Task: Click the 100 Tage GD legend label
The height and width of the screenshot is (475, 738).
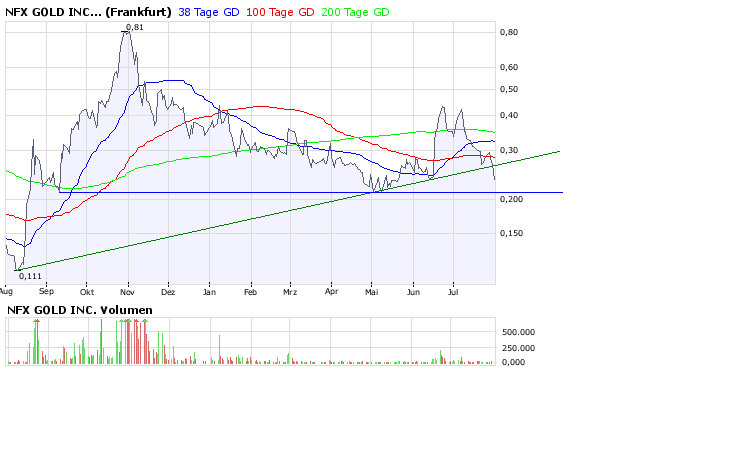Action: [x=281, y=12]
